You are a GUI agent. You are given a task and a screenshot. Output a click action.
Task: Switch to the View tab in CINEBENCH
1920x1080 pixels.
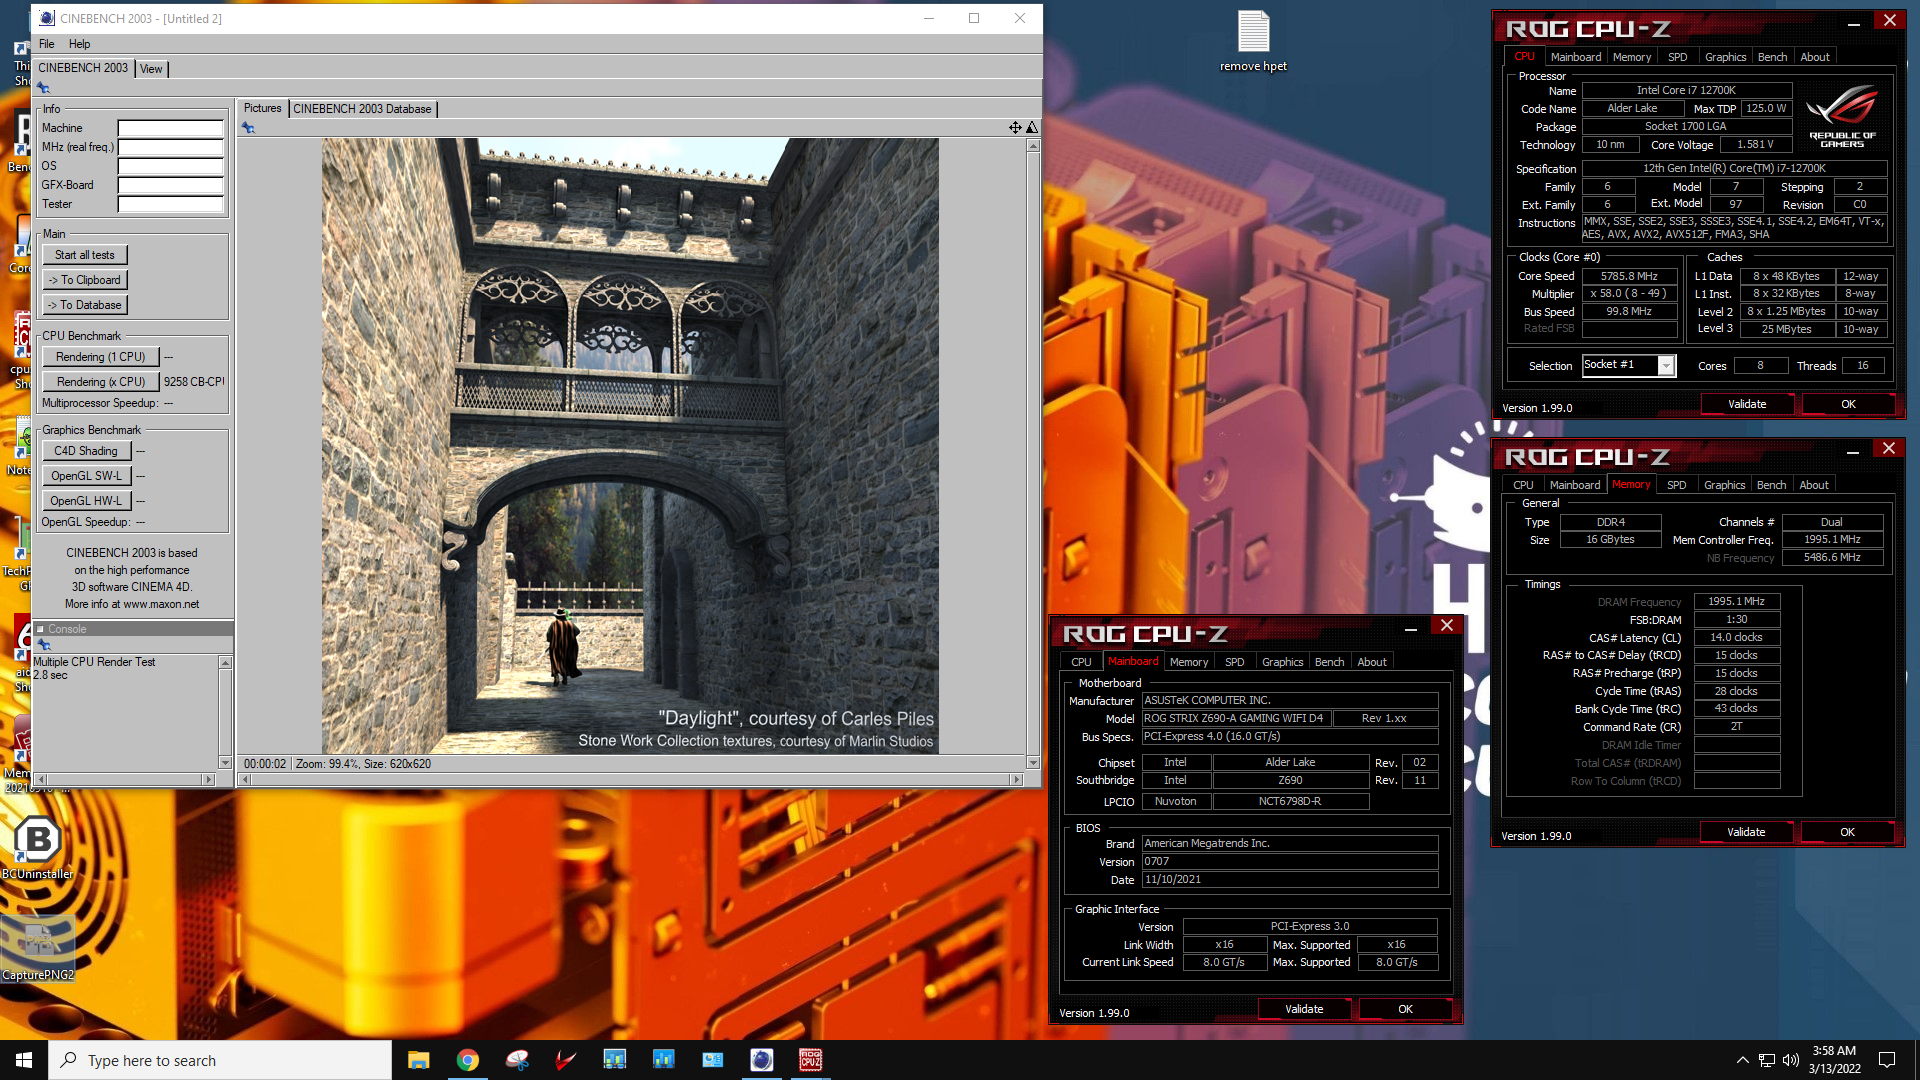click(x=151, y=69)
